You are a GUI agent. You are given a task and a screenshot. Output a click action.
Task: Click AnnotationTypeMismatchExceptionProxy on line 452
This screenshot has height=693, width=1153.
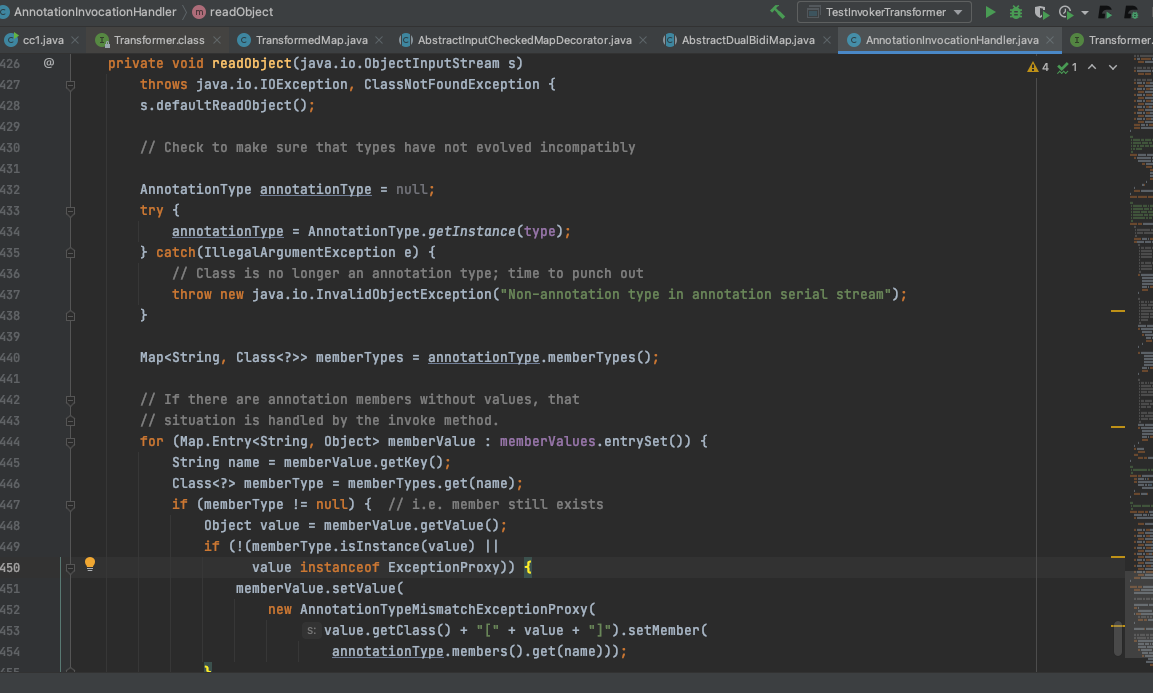point(443,610)
